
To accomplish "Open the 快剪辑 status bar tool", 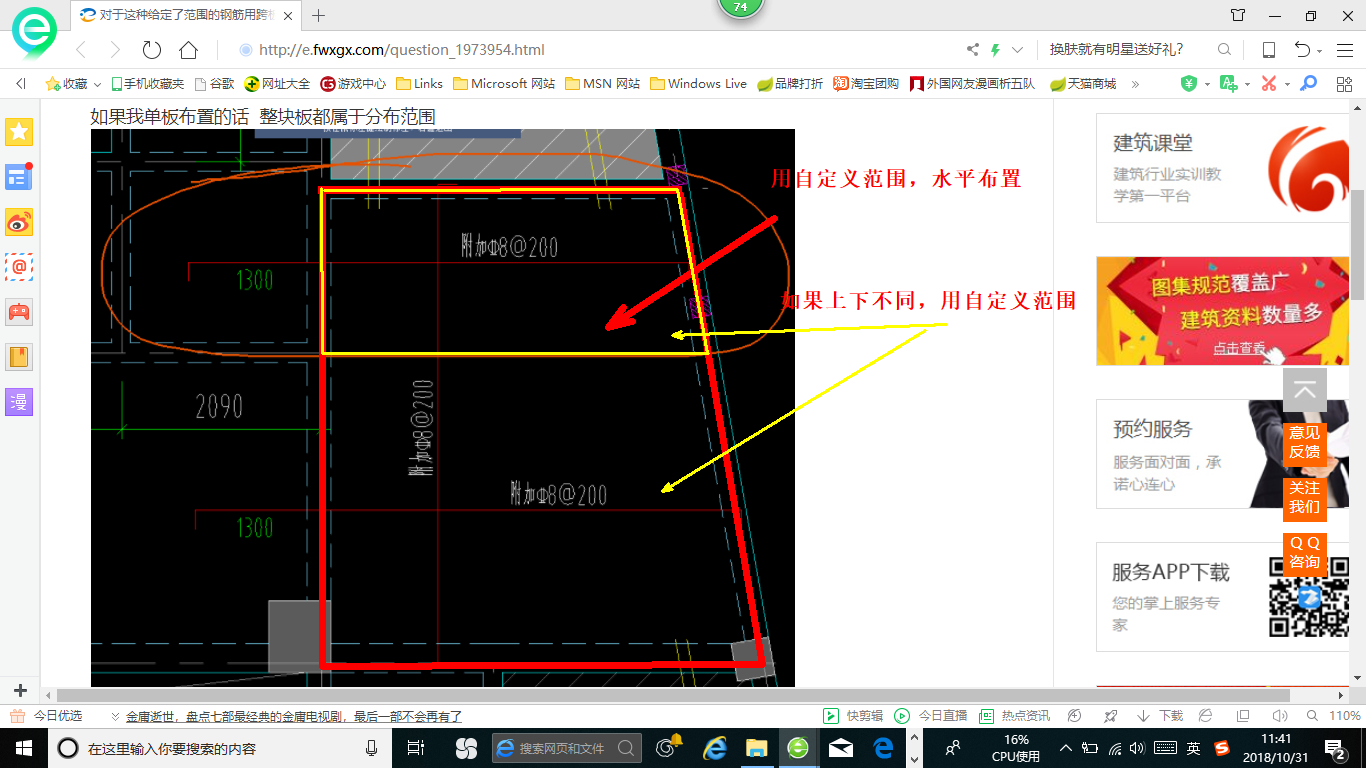I will [x=853, y=716].
